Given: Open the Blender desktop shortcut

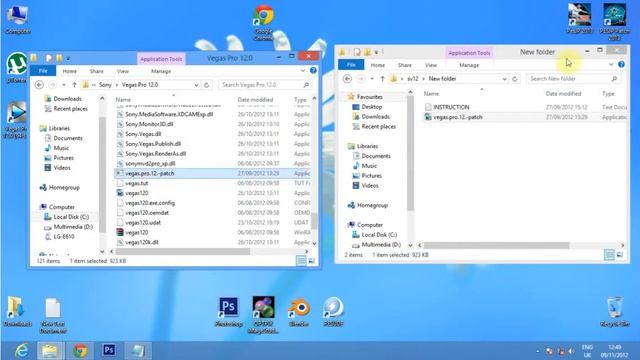Looking at the screenshot, I should coord(299,311).
